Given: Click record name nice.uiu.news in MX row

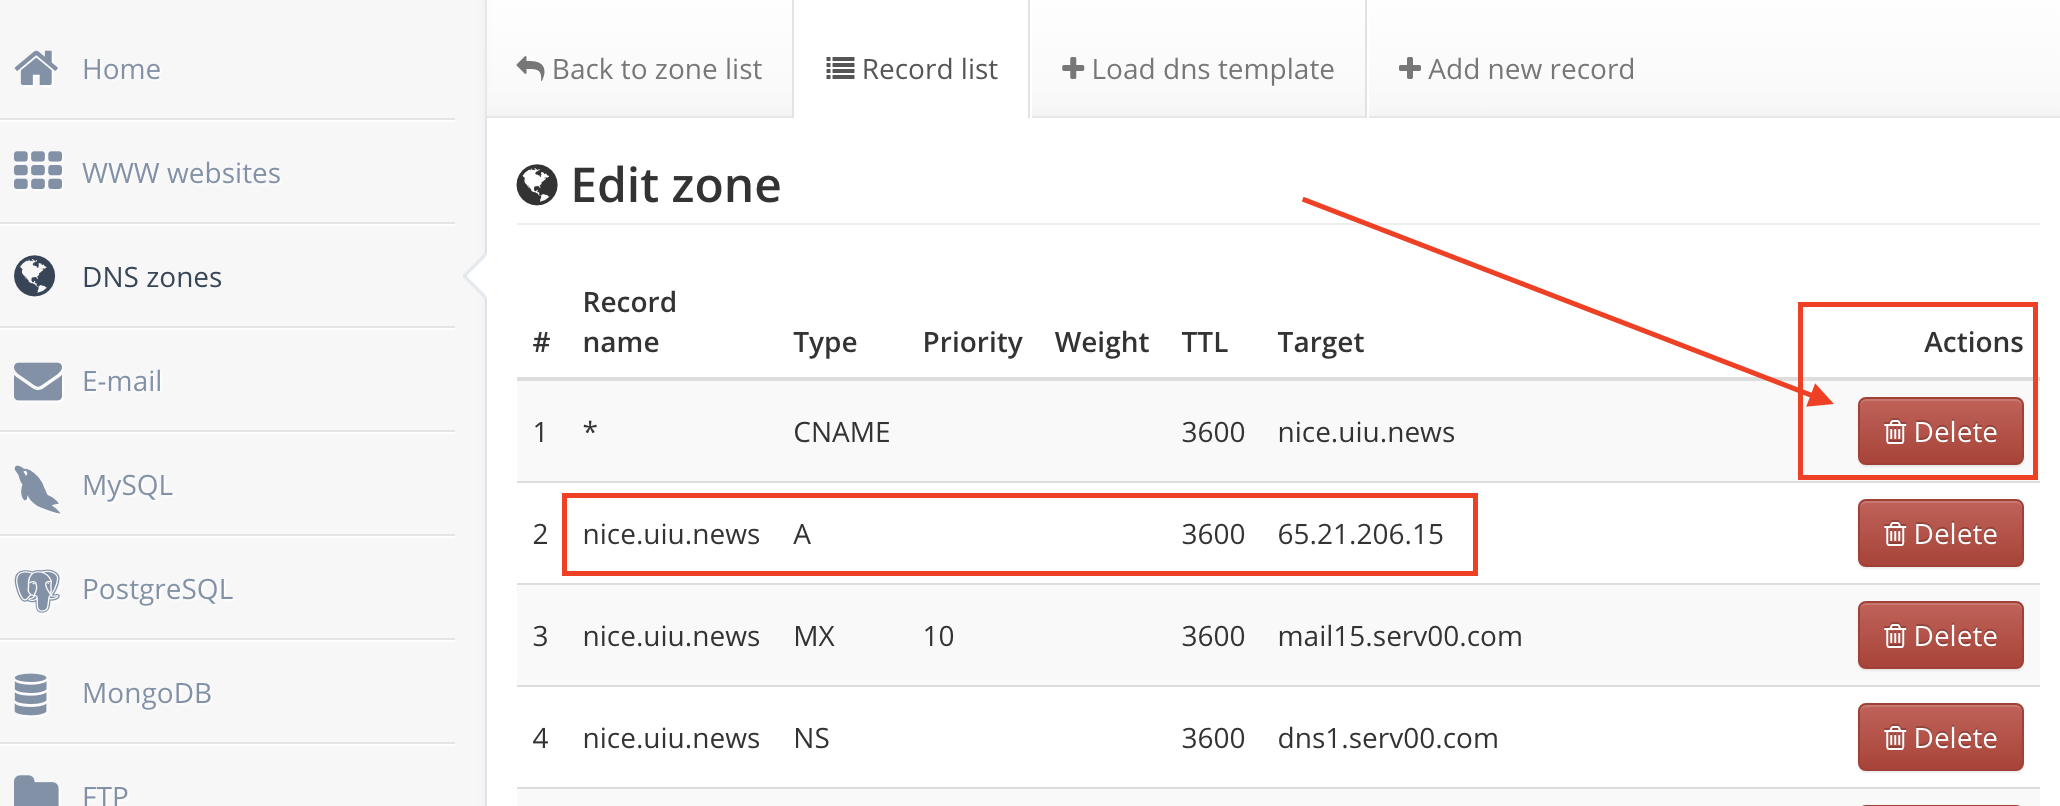Looking at the screenshot, I should point(671,636).
